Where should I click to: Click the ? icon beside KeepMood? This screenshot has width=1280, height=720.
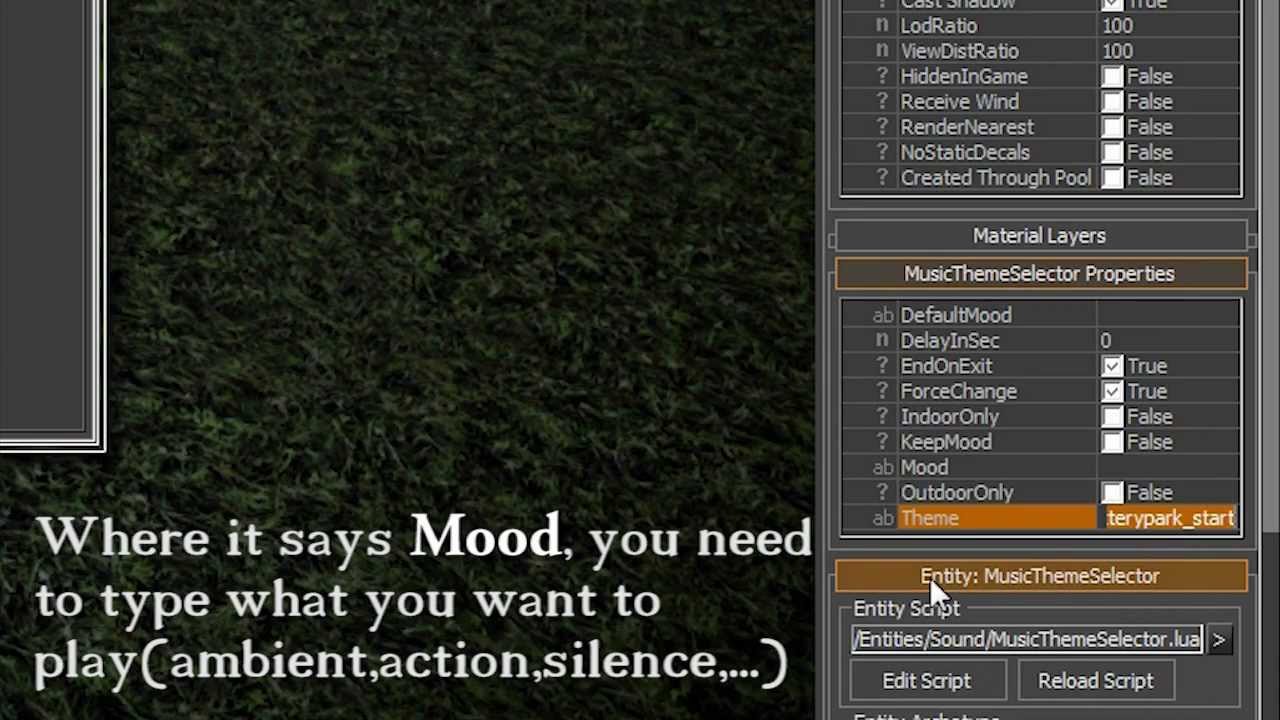pos(882,442)
